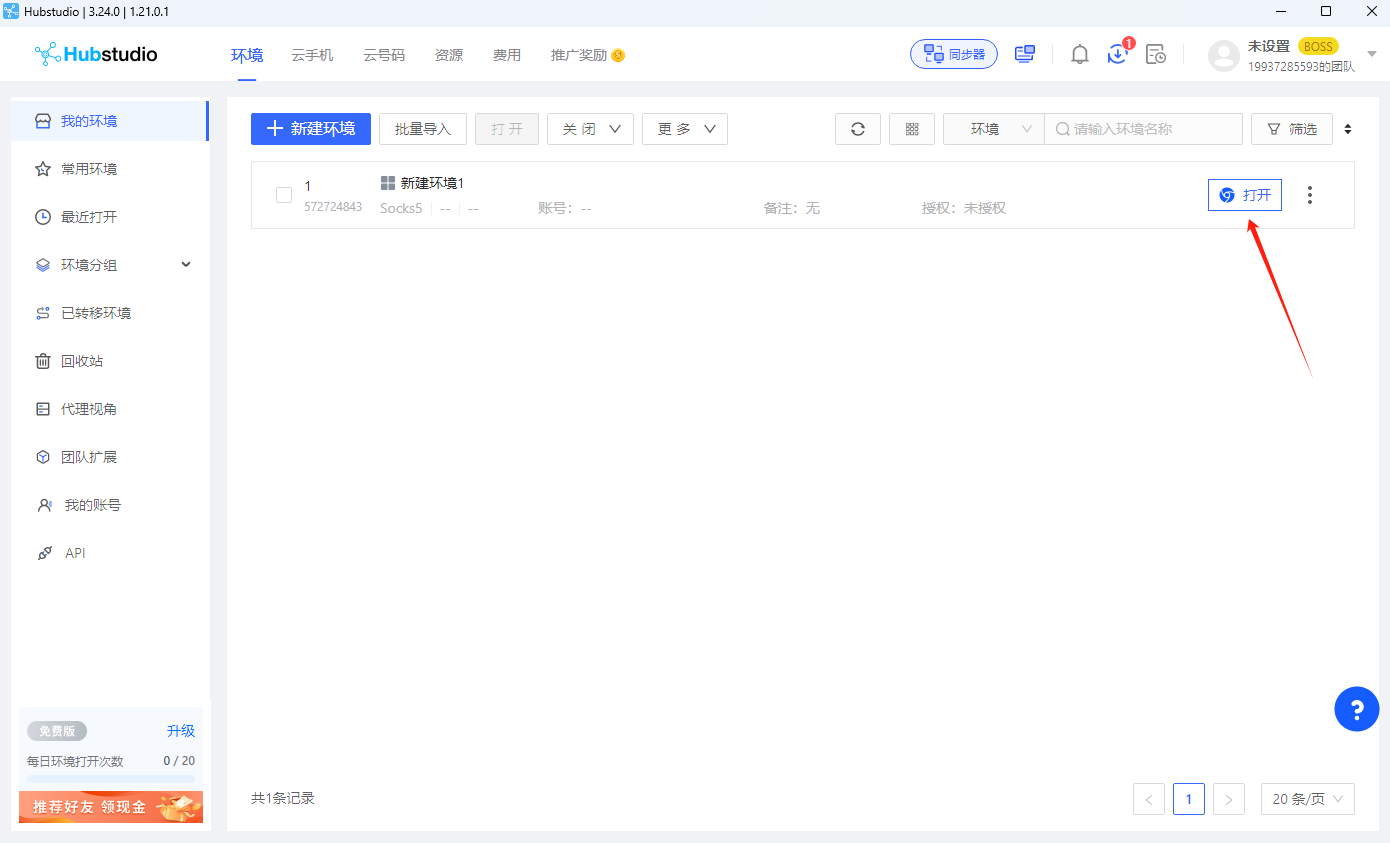The width and height of the screenshot is (1390, 843).
Task: Click the 环境分组 layers icon
Action: click(x=43, y=265)
